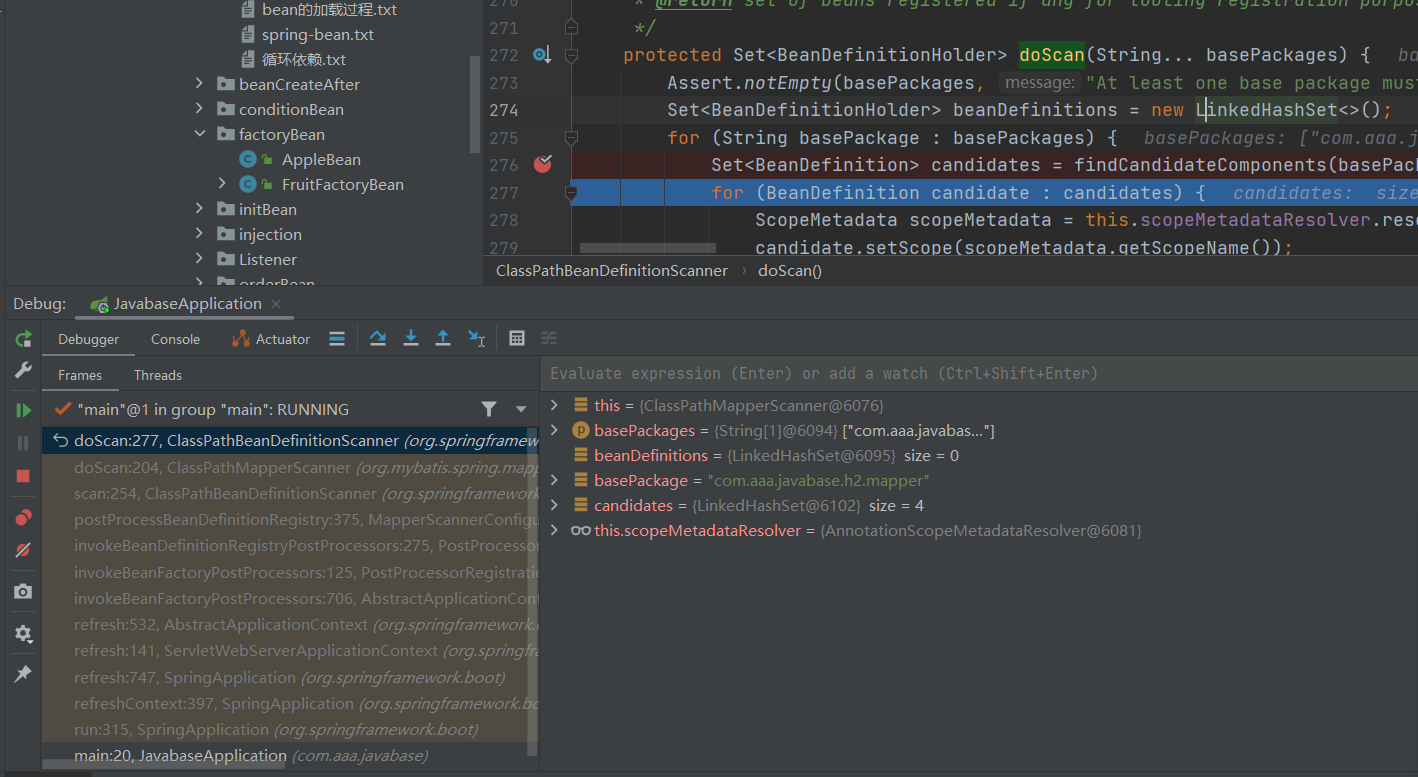Step out of current method
The image size is (1418, 777).
(x=443, y=339)
